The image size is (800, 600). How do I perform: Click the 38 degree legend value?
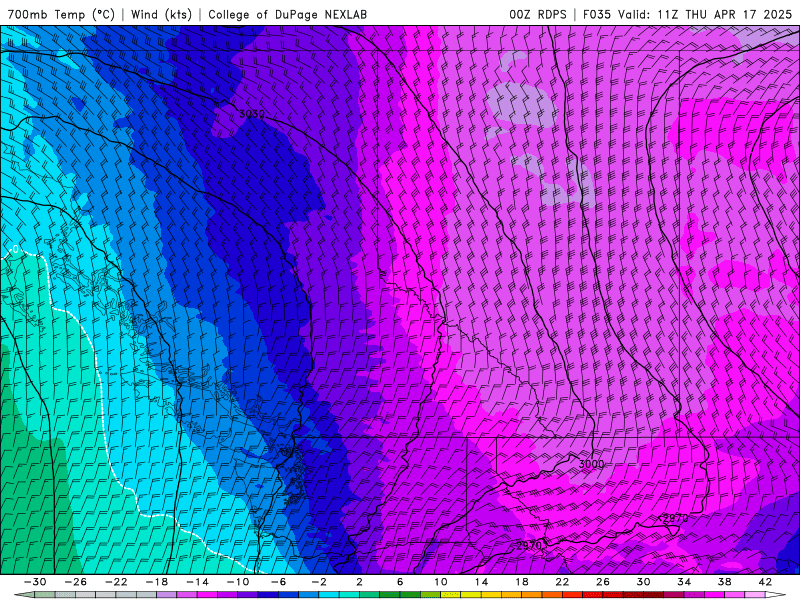pos(724,582)
